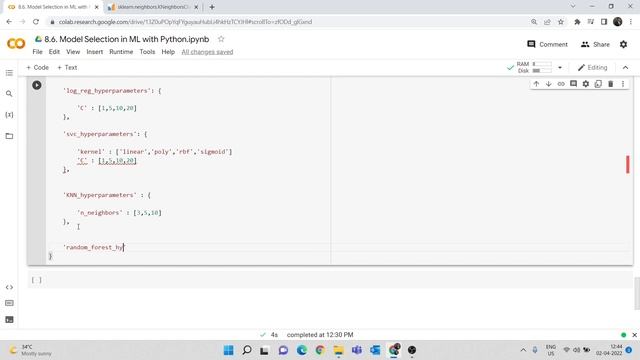Click the Colab CO logo
Image resolution: width=640 pixels, height=360 pixels.
point(16,43)
